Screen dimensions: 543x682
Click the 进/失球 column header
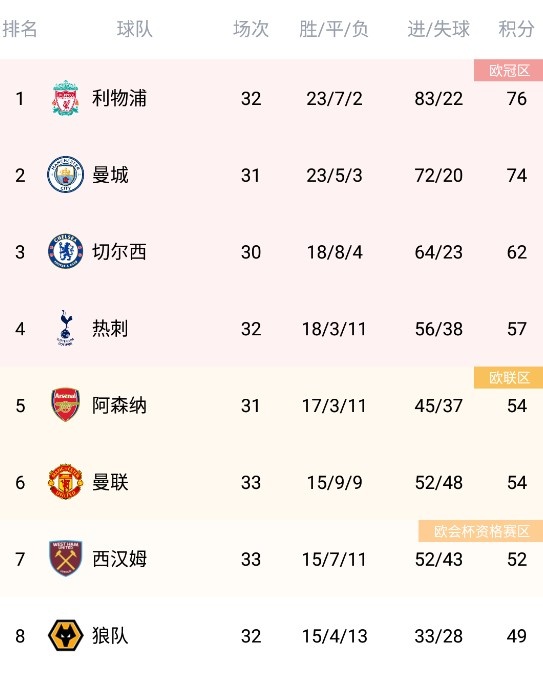(x=439, y=29)
